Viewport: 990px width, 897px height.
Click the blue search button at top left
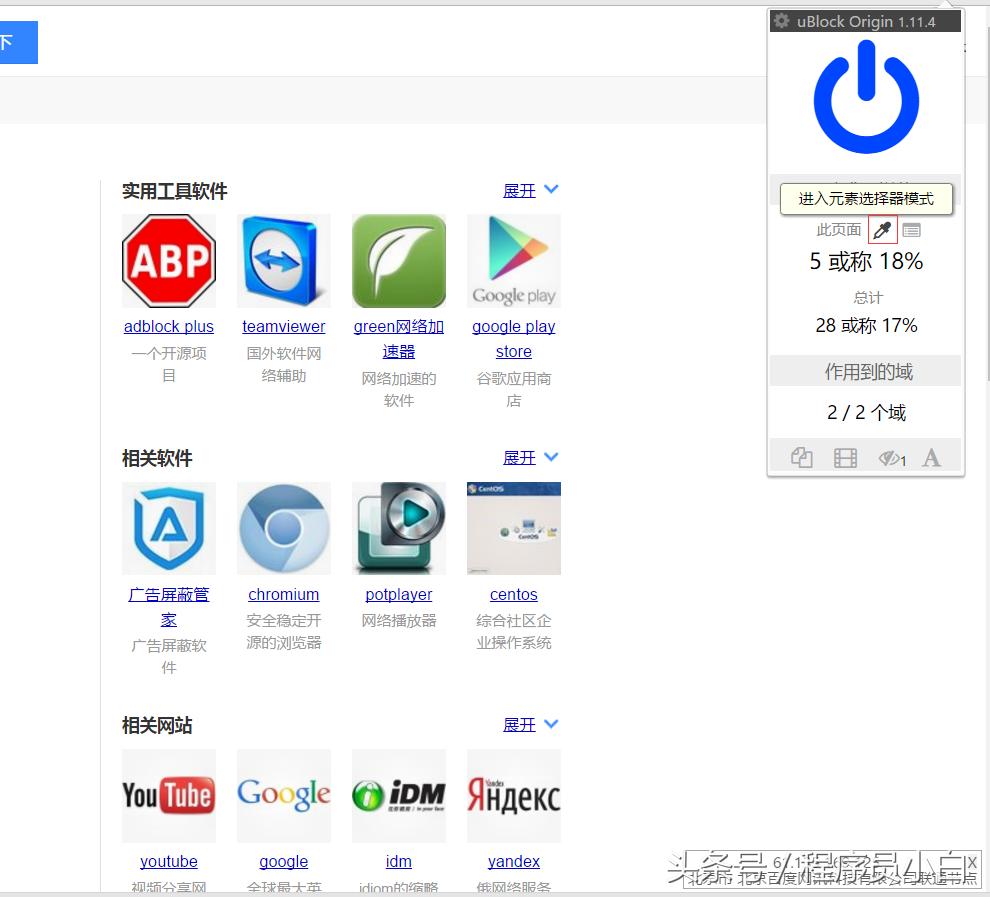tap(18, 42)
